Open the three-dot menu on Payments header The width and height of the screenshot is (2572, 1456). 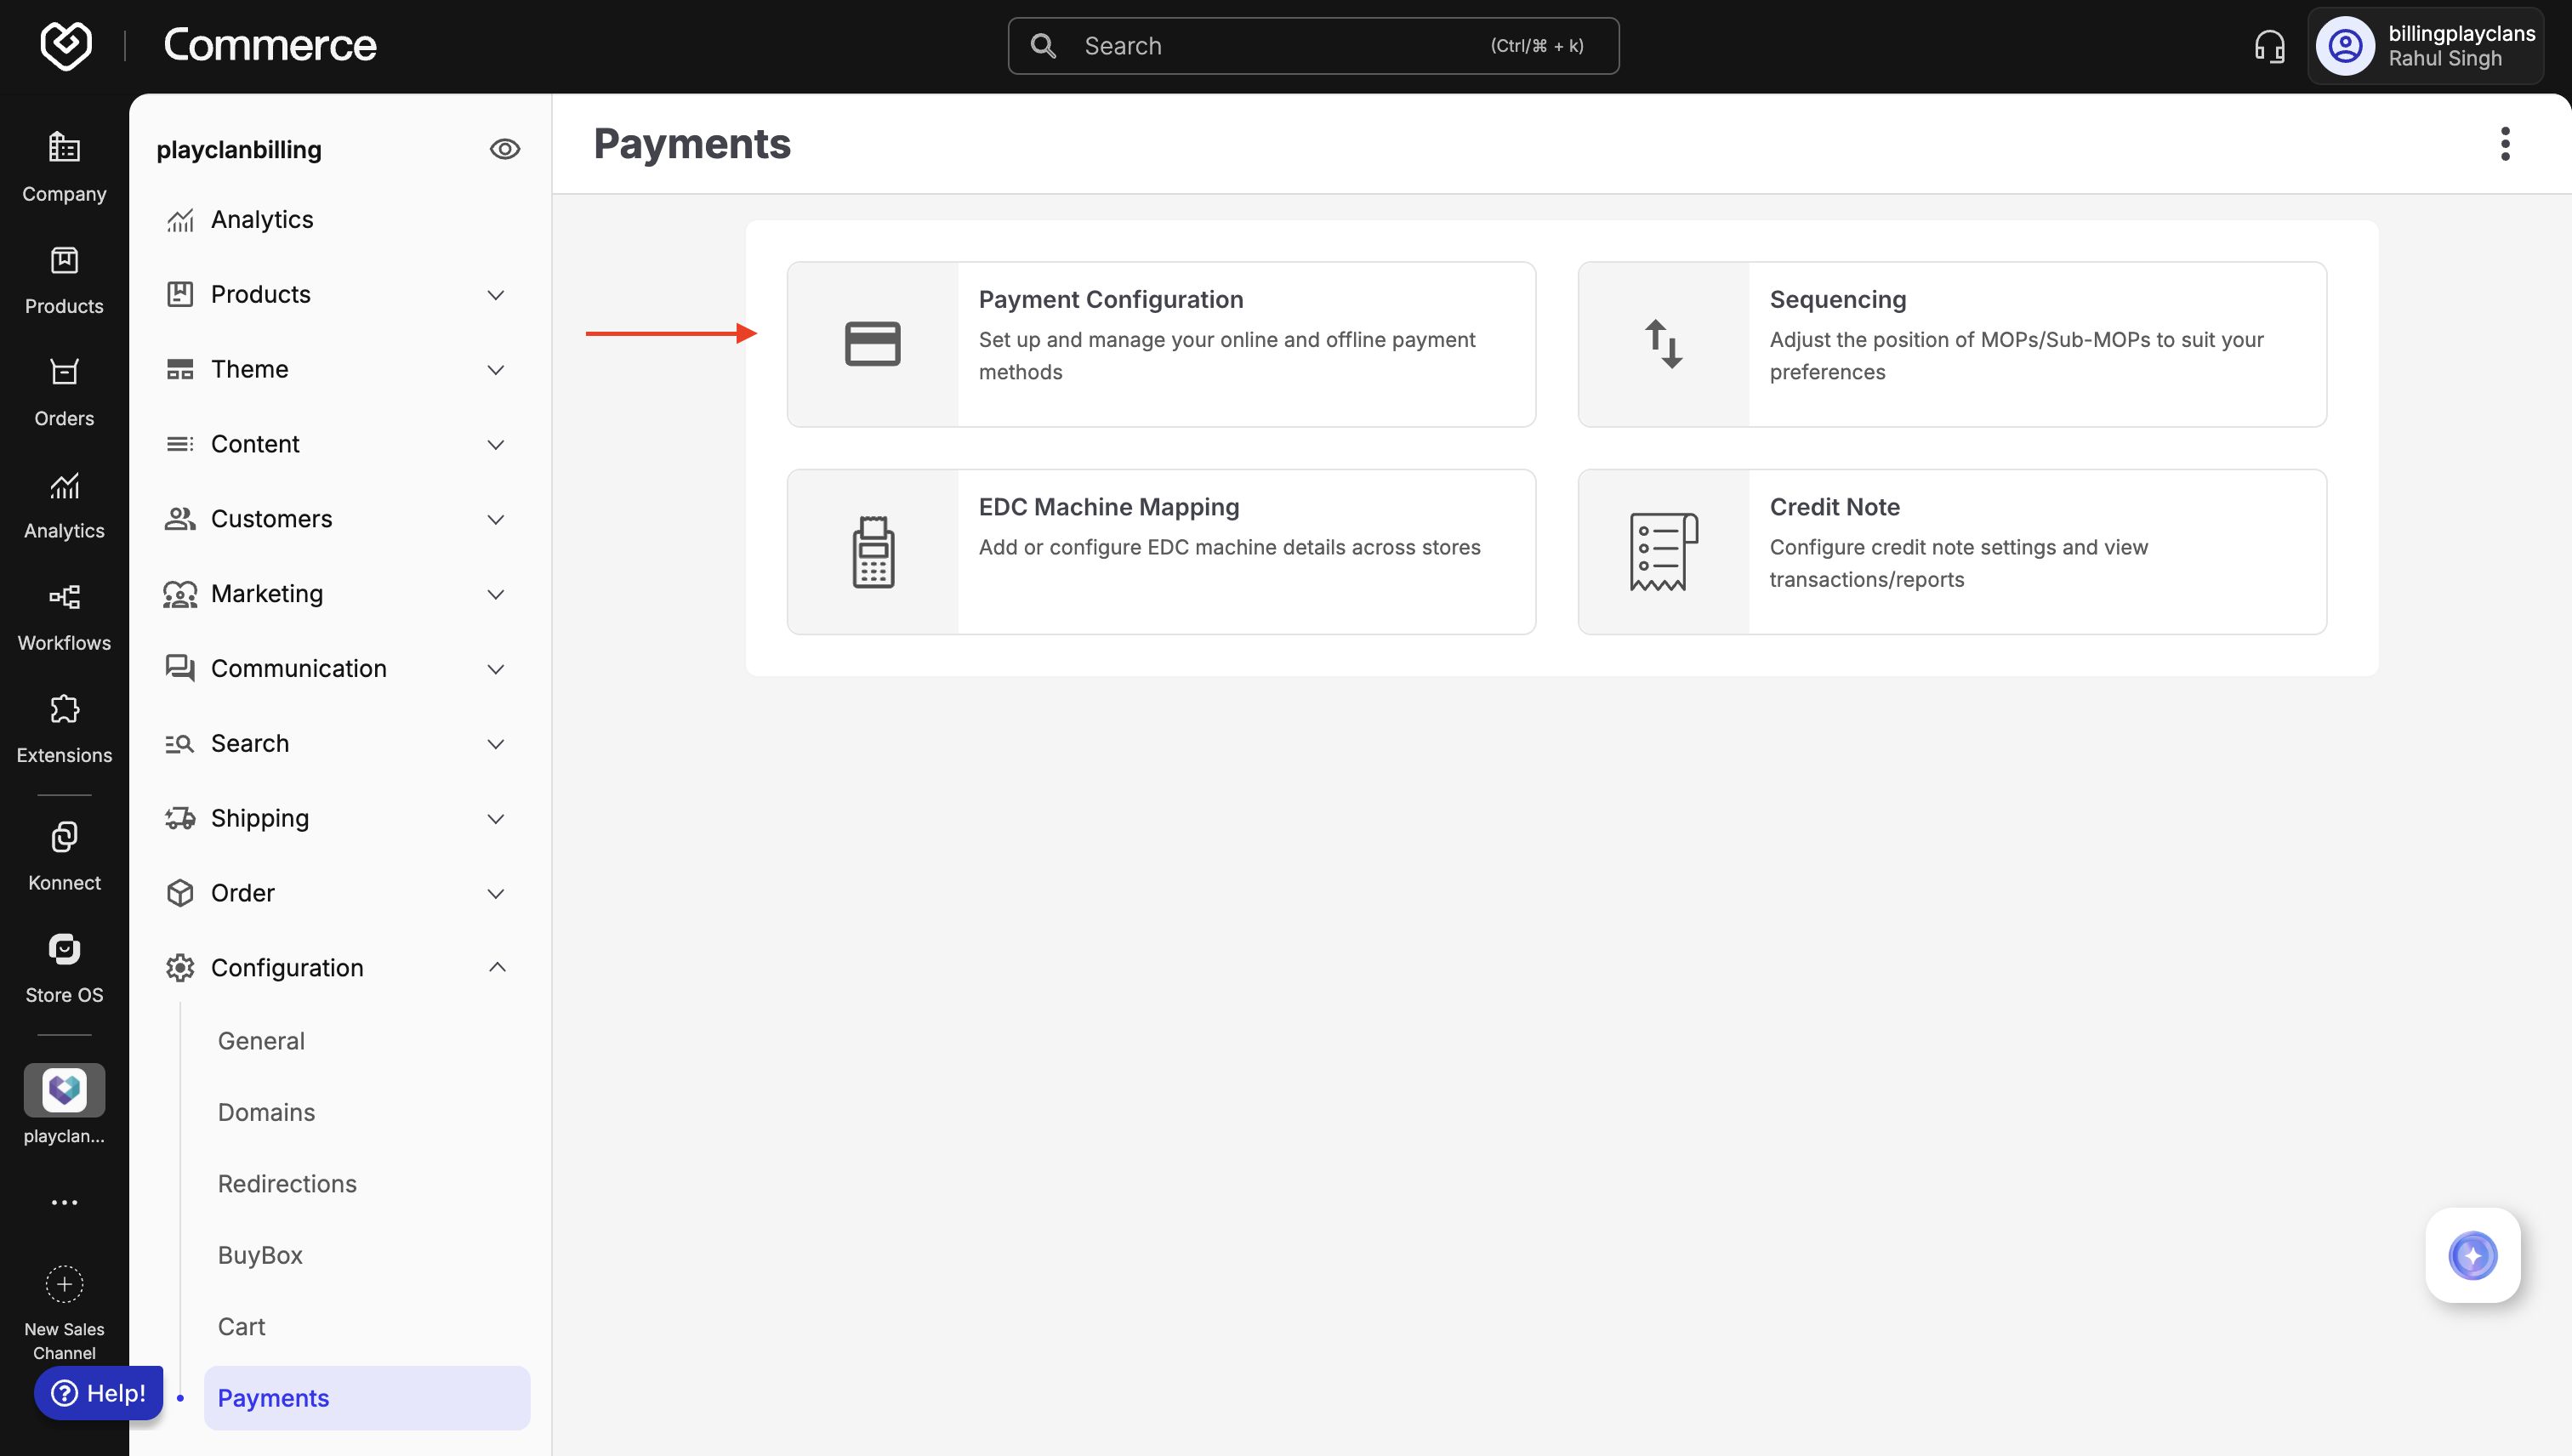coord(2504,144)
